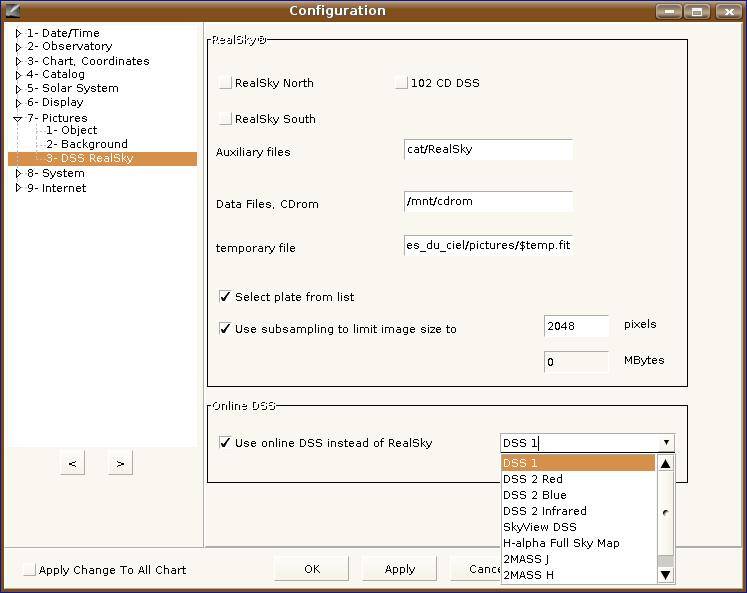747x593 pixels.
Task: Close the Configuration window
Action: point(728,11)
